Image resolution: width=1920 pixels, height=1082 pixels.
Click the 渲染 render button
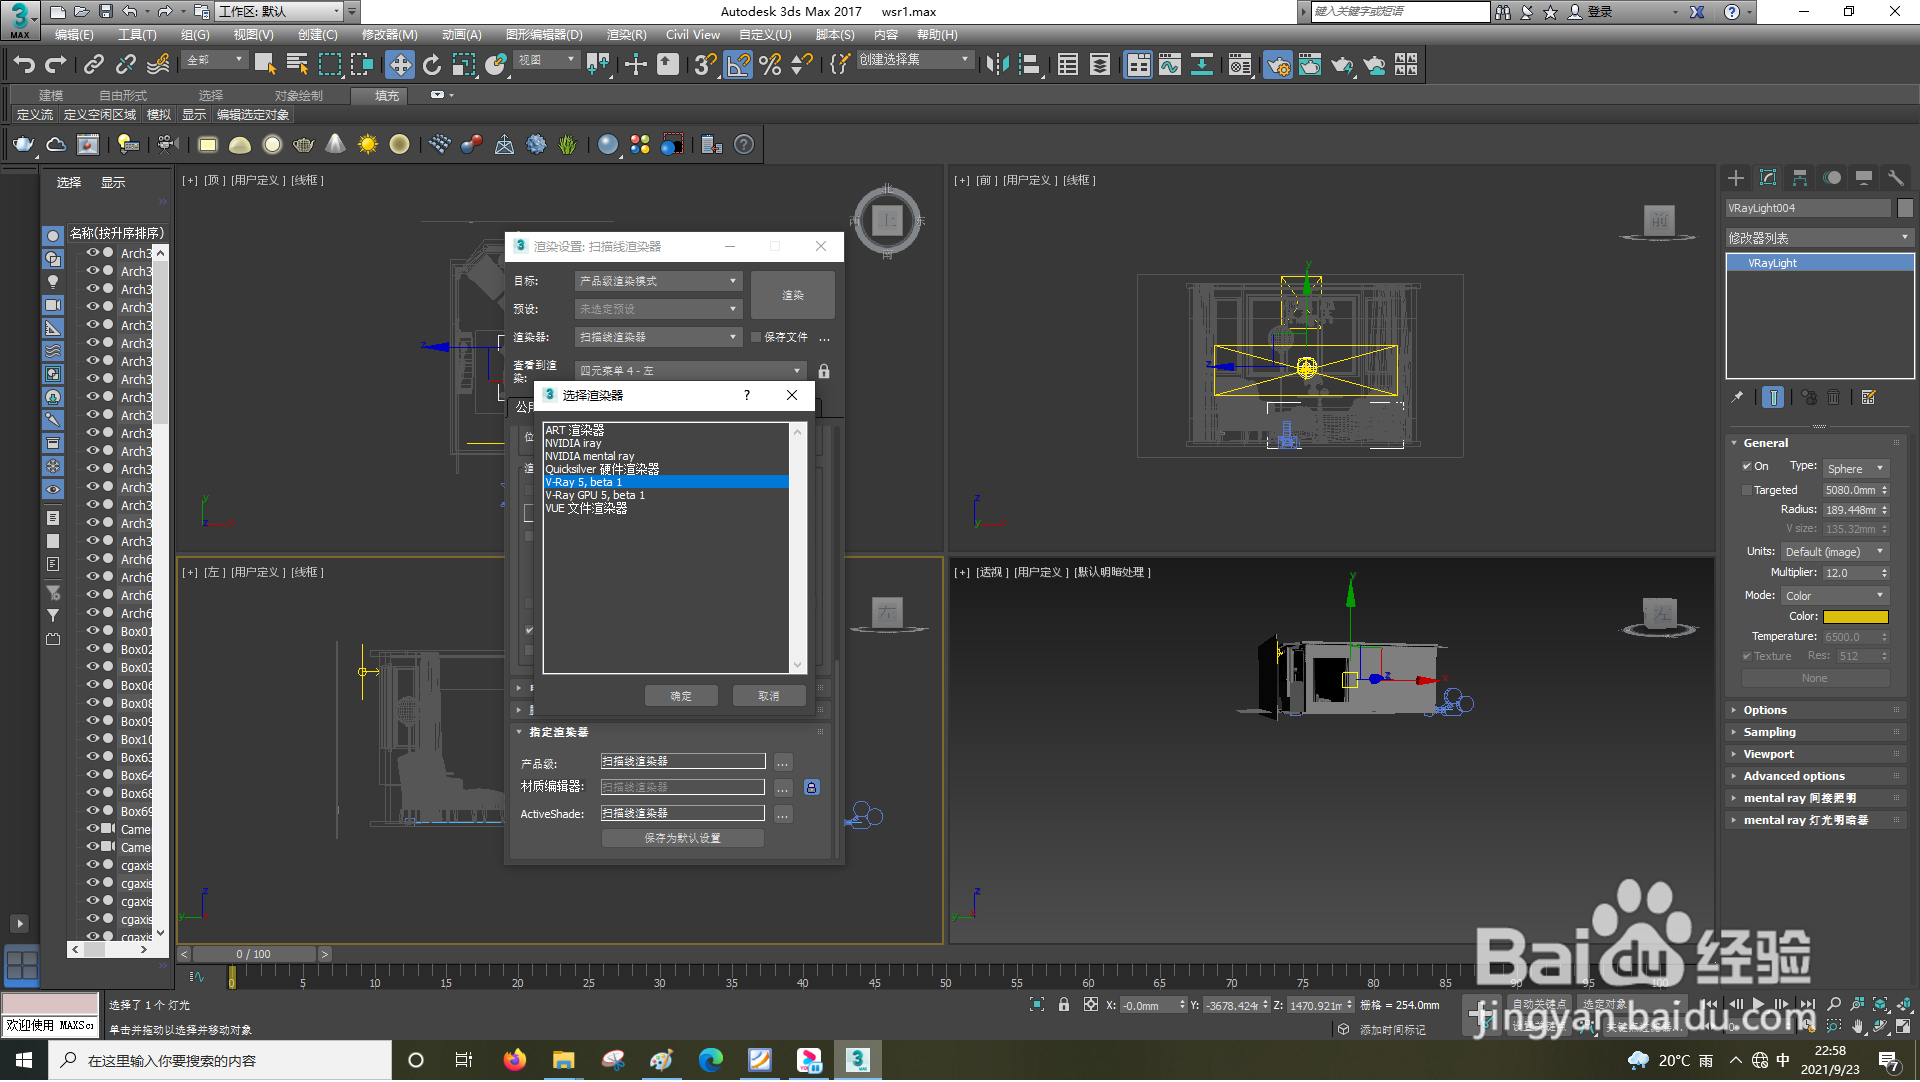tap(793, 296)
